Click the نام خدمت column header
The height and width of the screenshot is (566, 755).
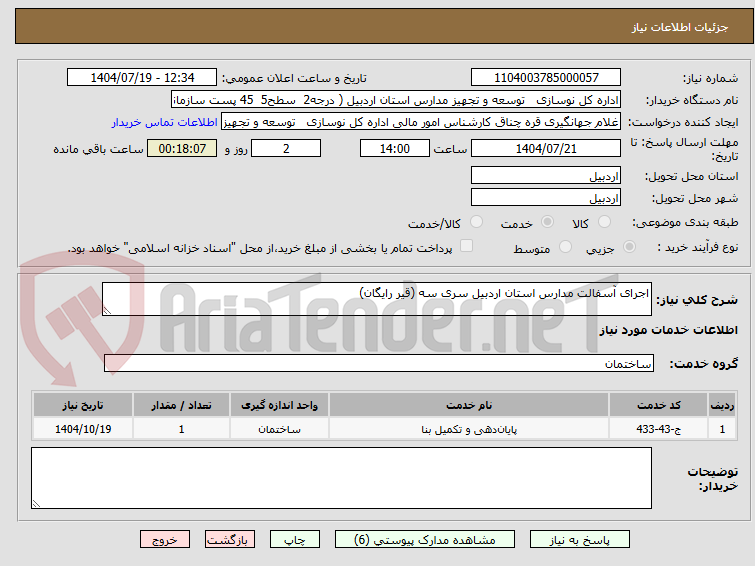[x=469, y=405]
